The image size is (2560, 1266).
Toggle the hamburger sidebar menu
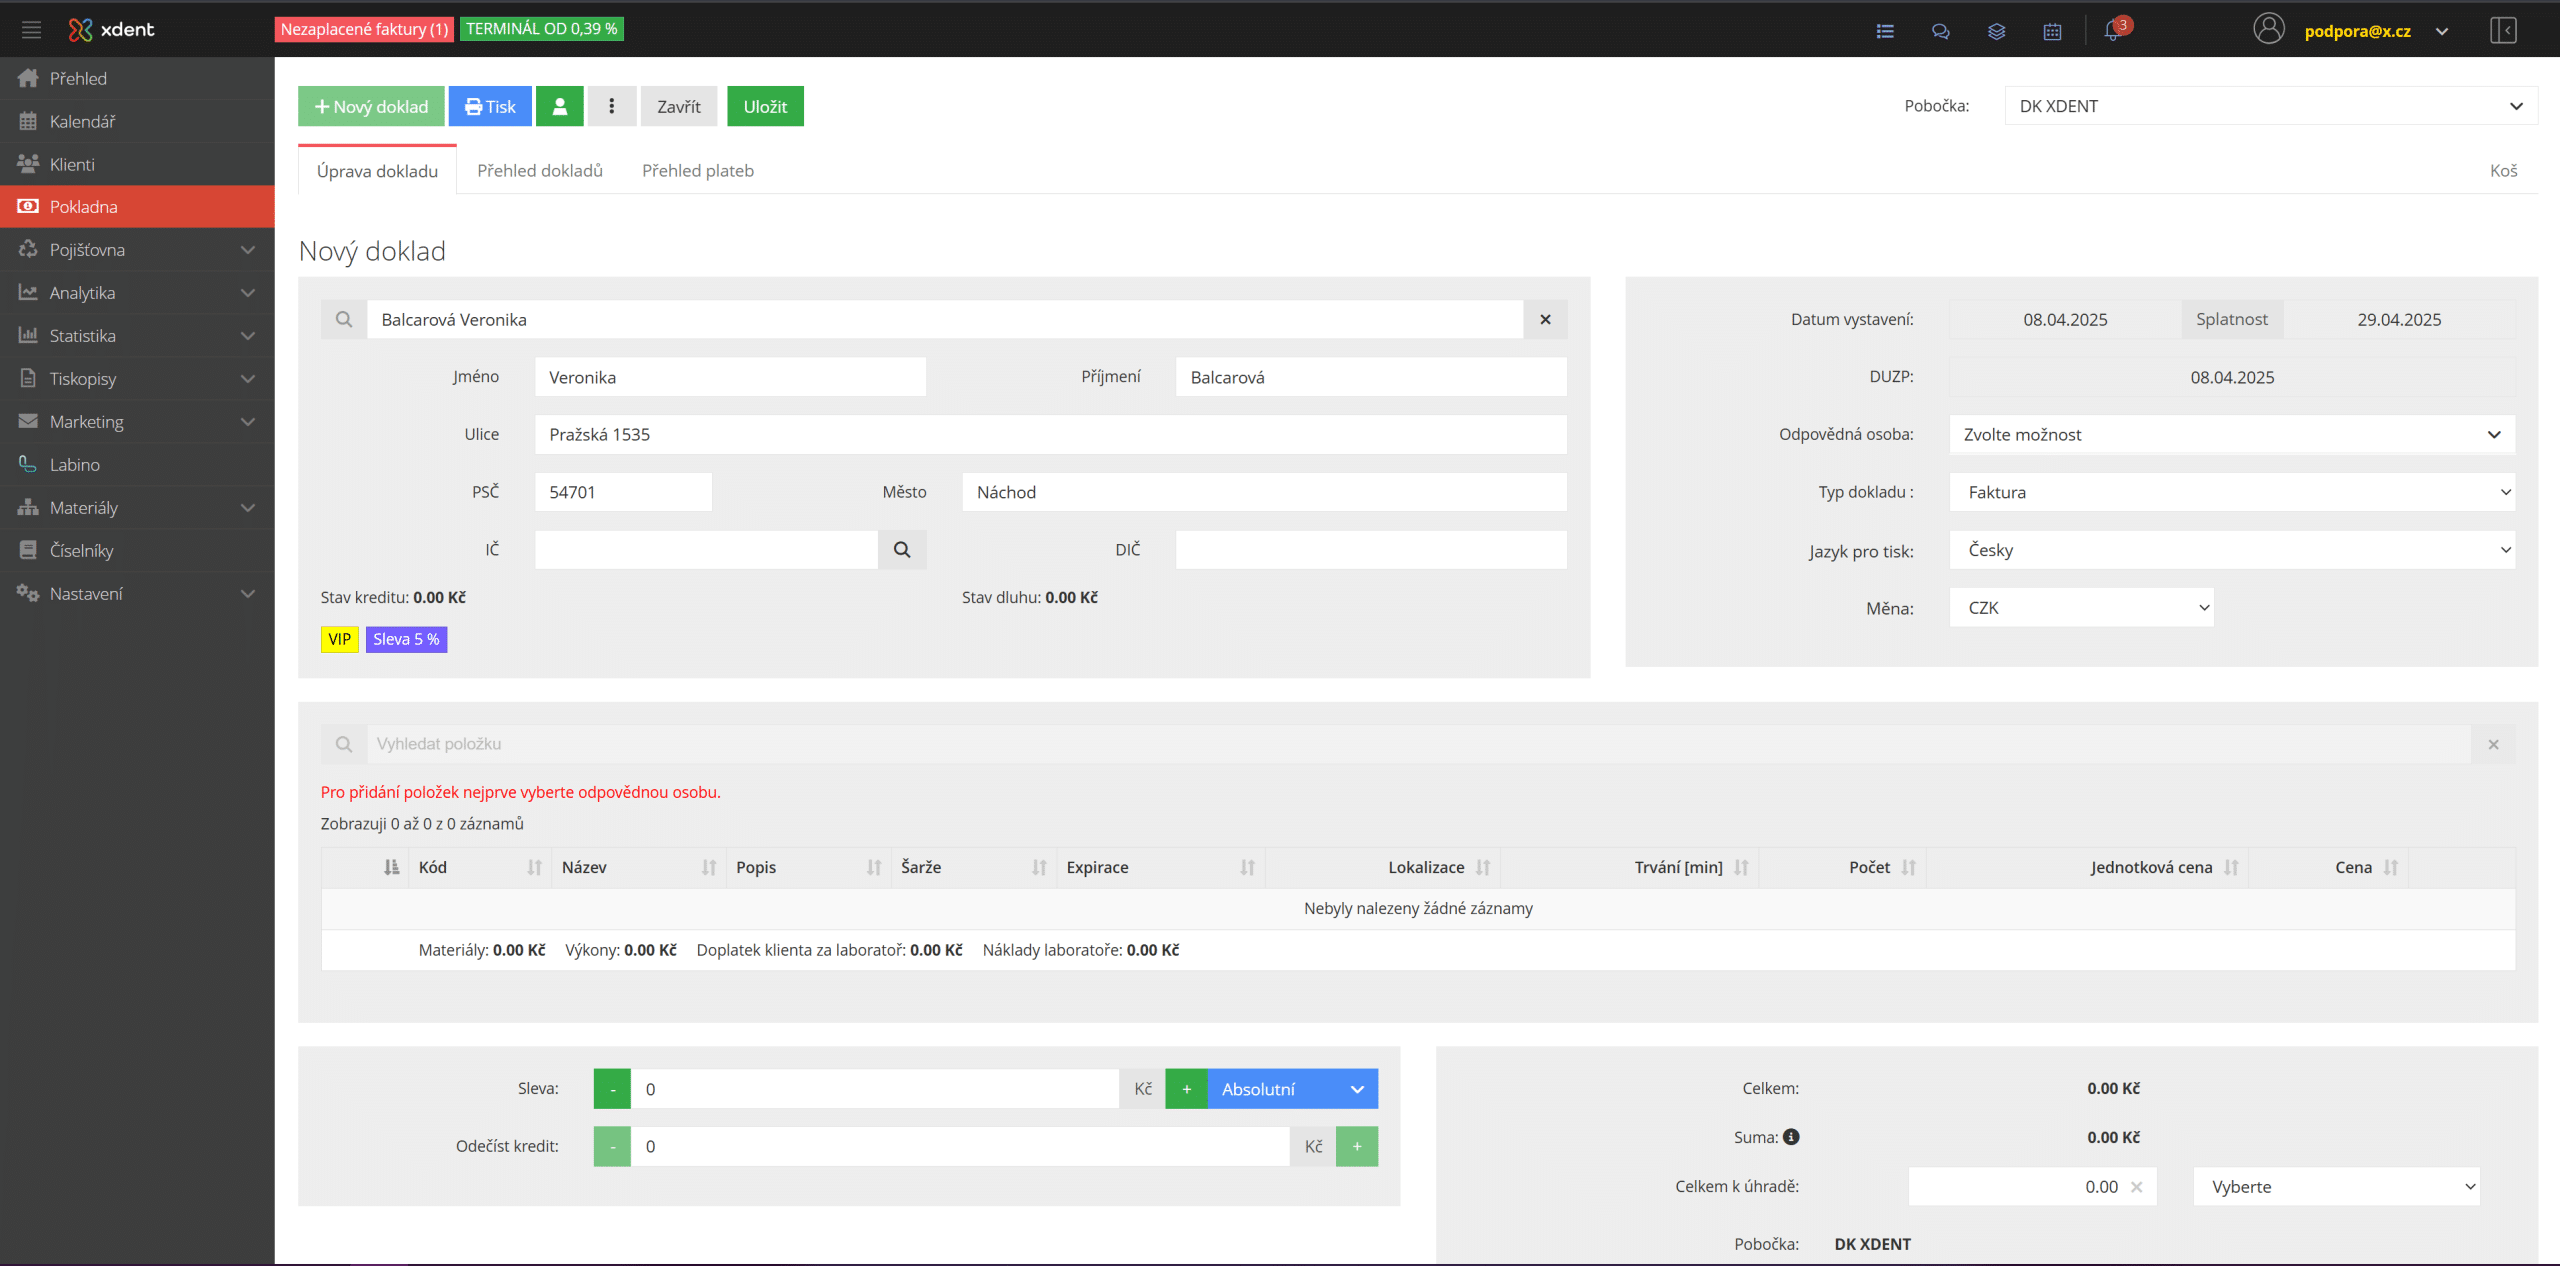coord(31,30)
